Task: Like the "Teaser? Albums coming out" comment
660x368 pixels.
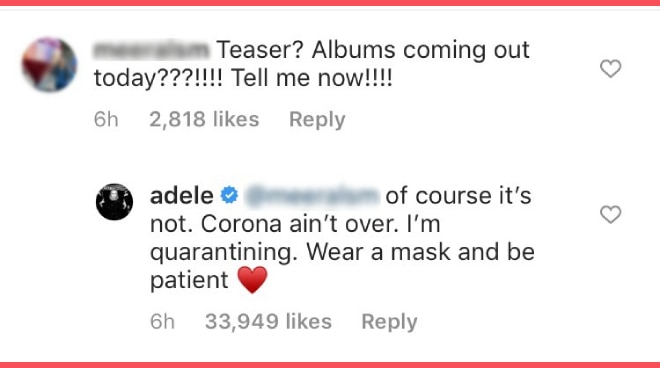Action: point(610,69)
